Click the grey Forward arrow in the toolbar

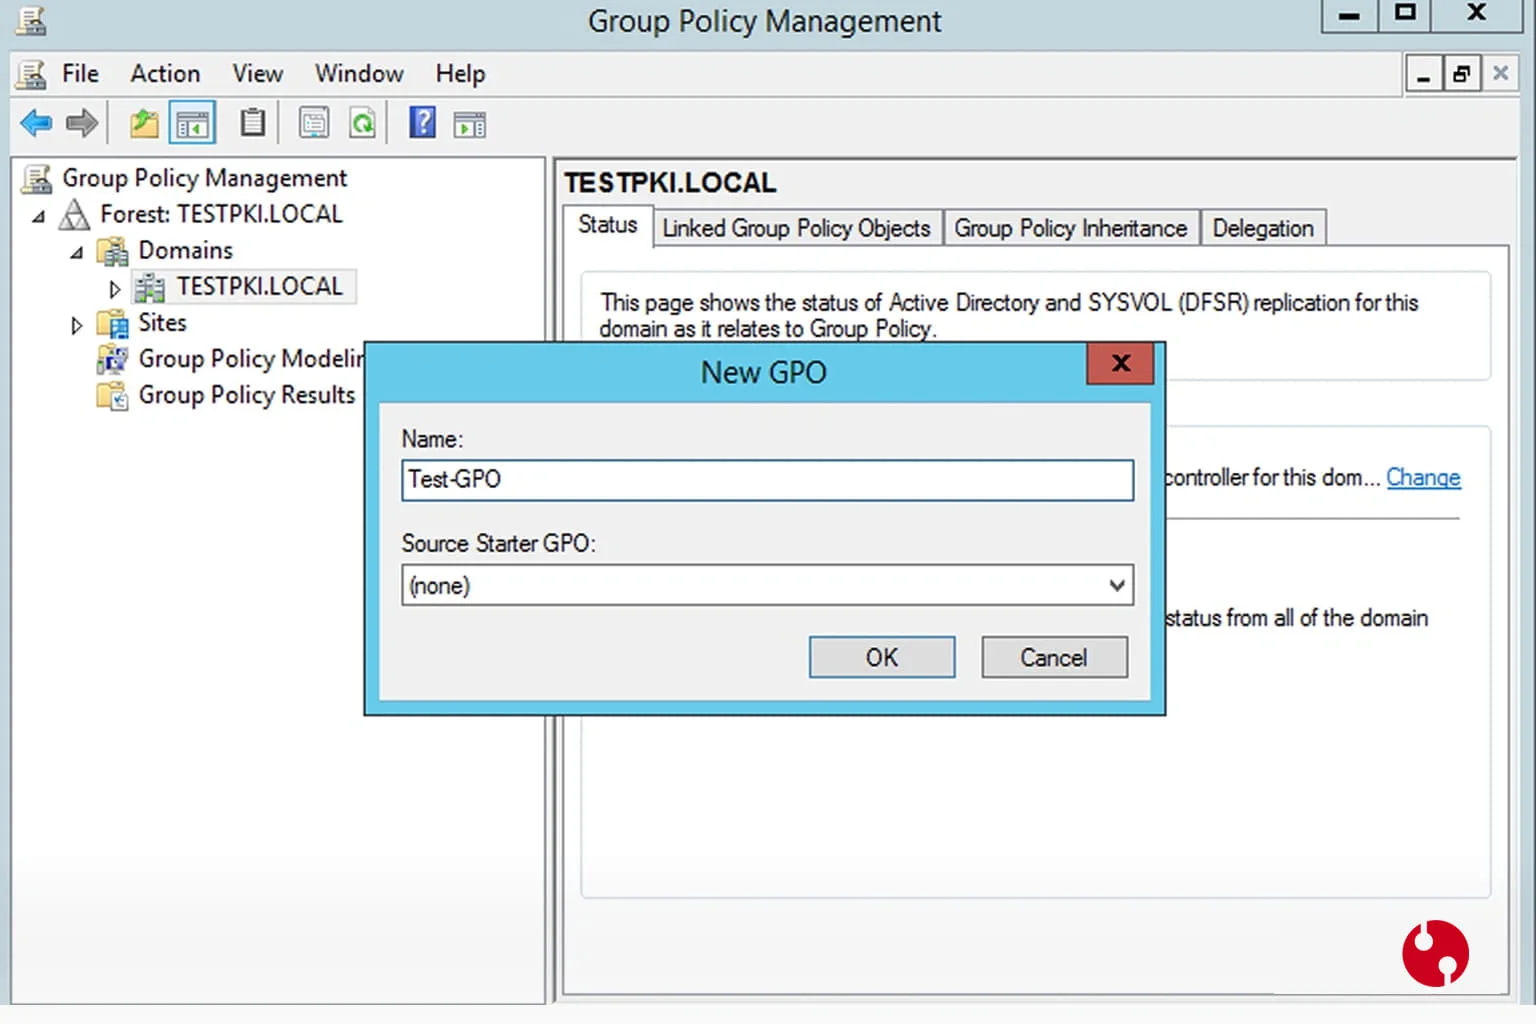click(82, 124)
